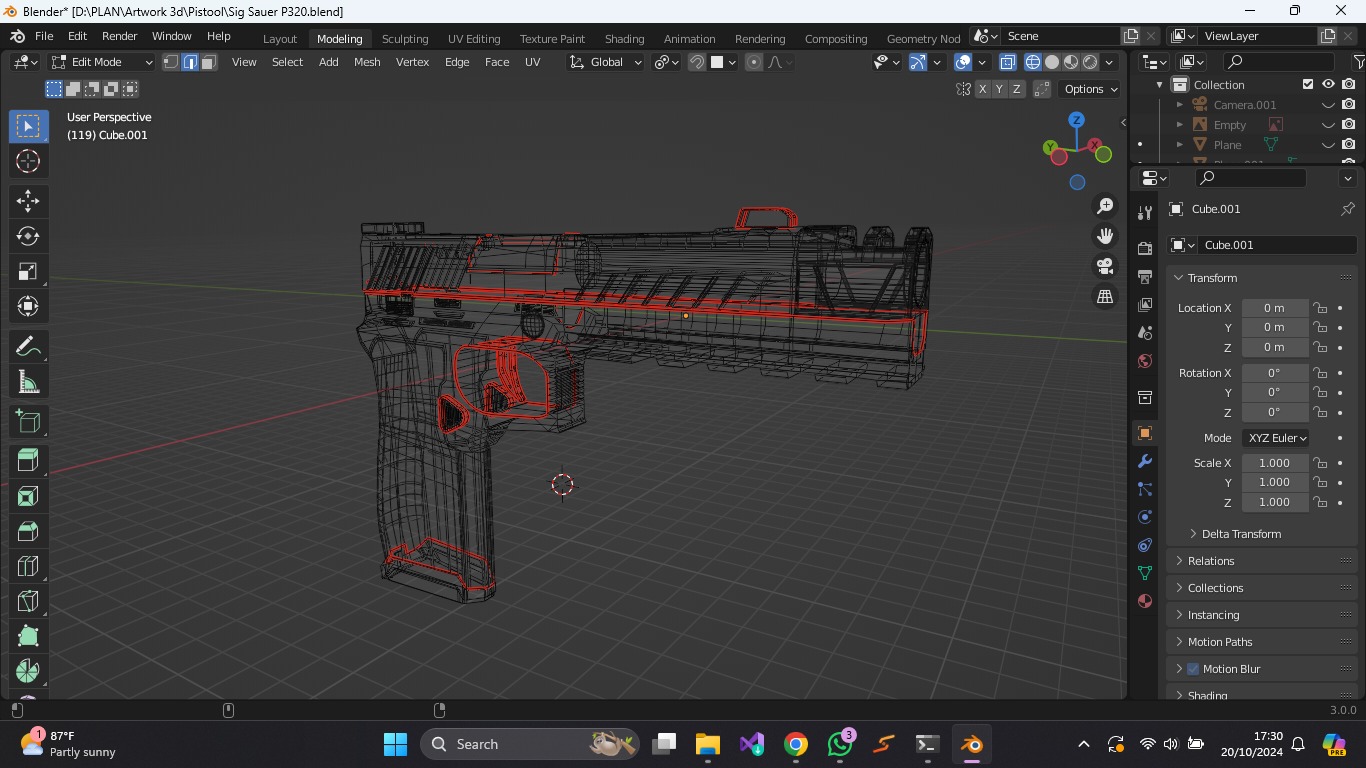Collapse the Transform panel
Image resolution: width=1366 pixels, height=768 pixels.
pyautogui.click(x=1212, y=278)
